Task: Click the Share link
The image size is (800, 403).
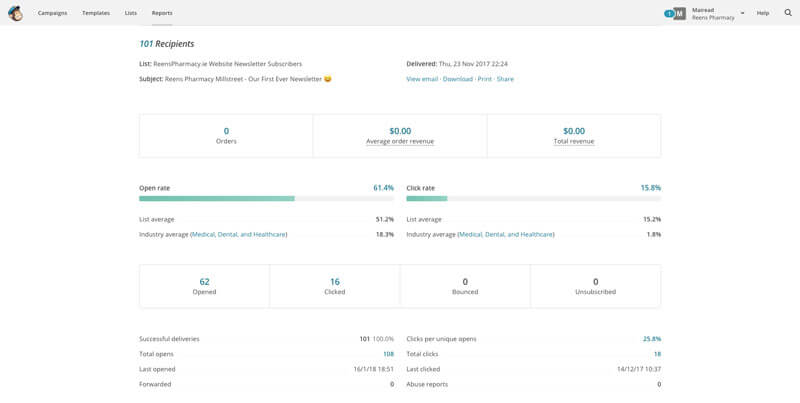Action: pos(505,79)
